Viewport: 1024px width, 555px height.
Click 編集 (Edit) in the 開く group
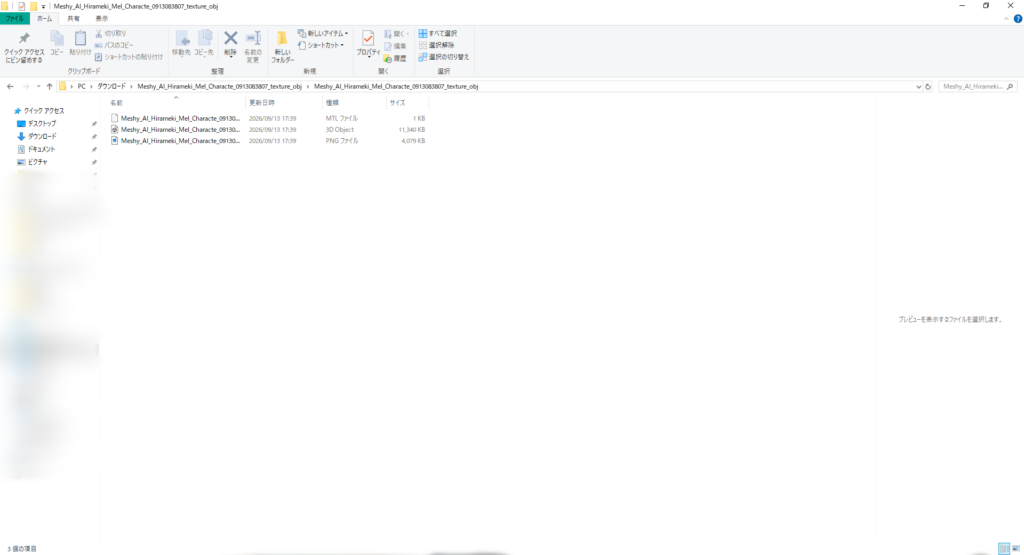click(x=395, y=46)
